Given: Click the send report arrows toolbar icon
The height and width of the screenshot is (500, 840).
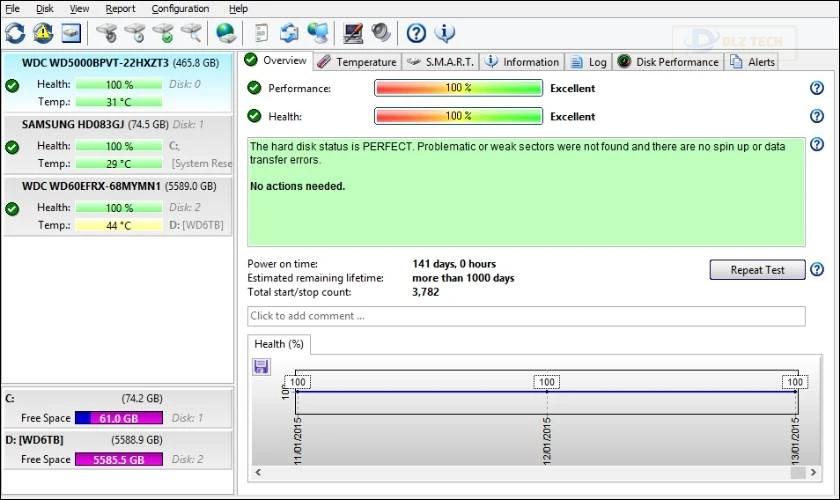Looking at the screenshot, I should point(289,33).
